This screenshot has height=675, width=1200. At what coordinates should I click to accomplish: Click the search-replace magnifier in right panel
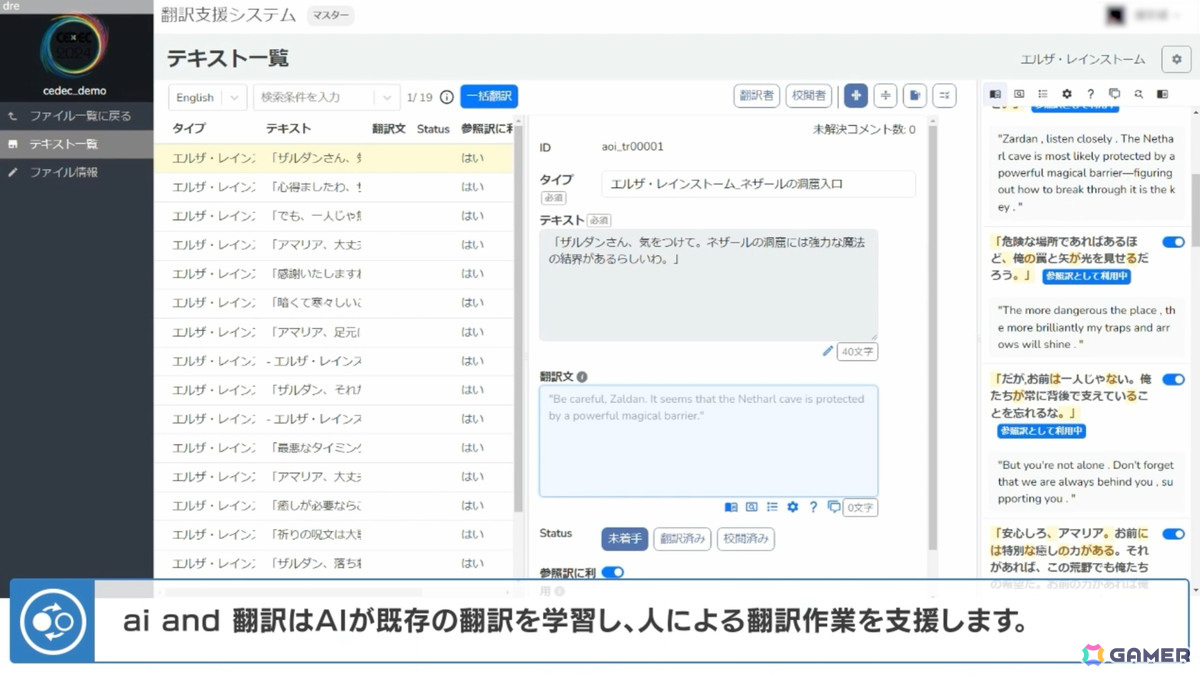(x=1138, y=94)
